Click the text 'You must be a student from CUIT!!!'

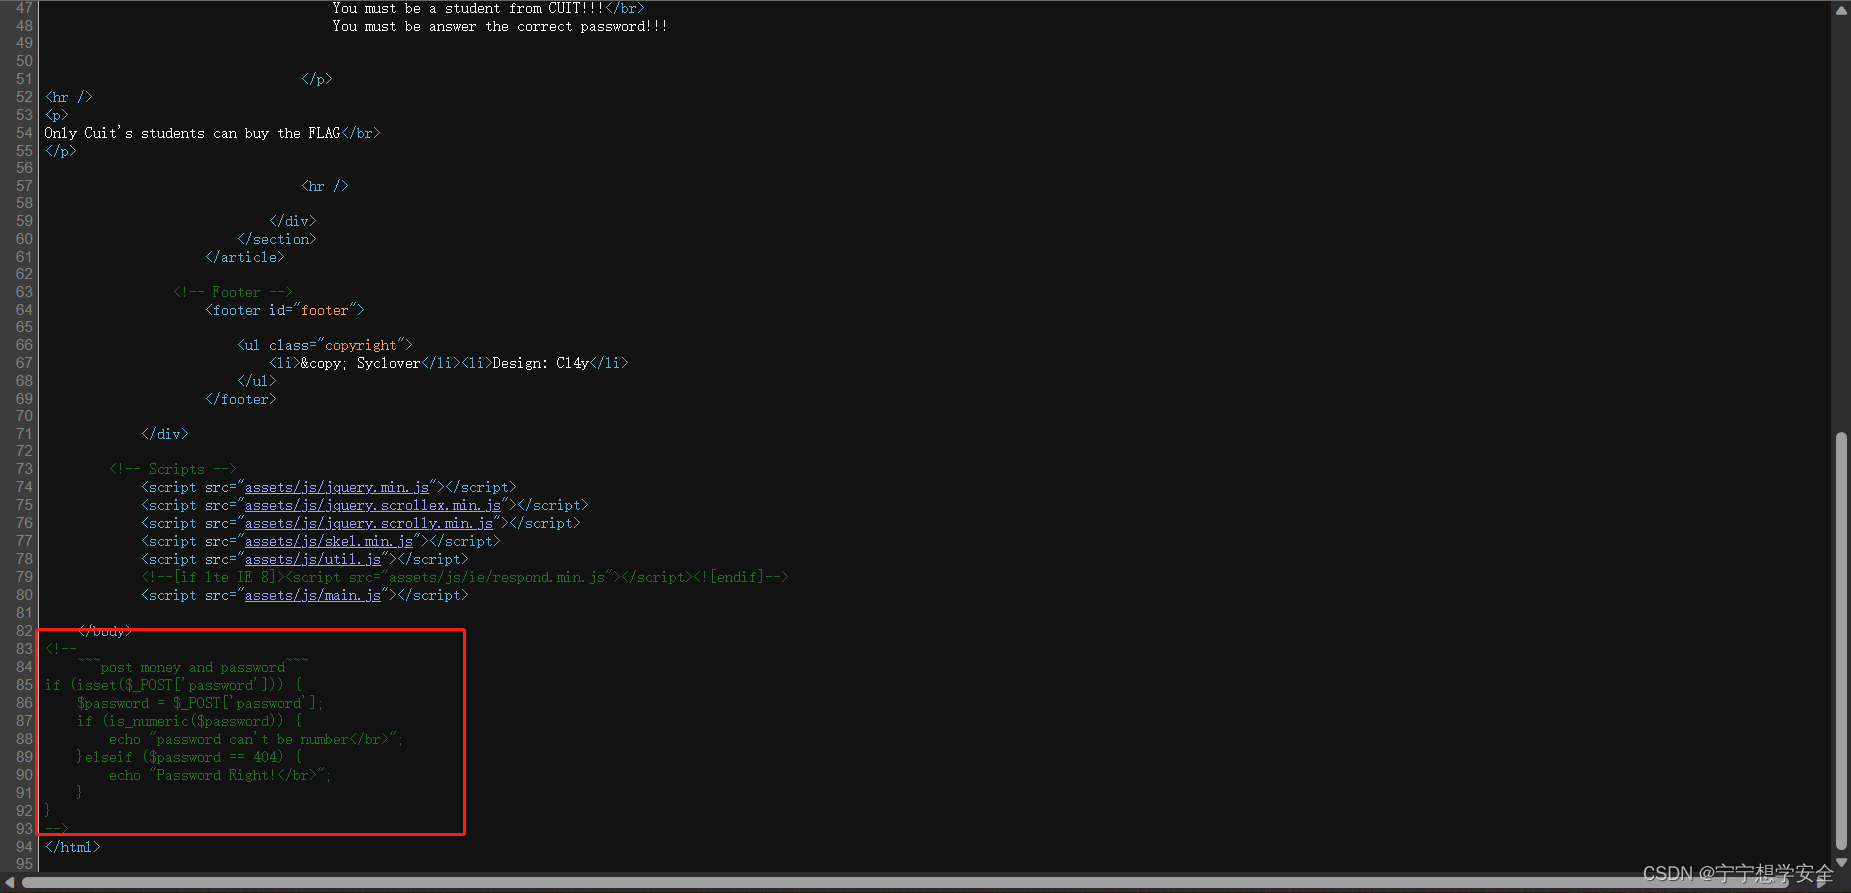coord(468,8)
